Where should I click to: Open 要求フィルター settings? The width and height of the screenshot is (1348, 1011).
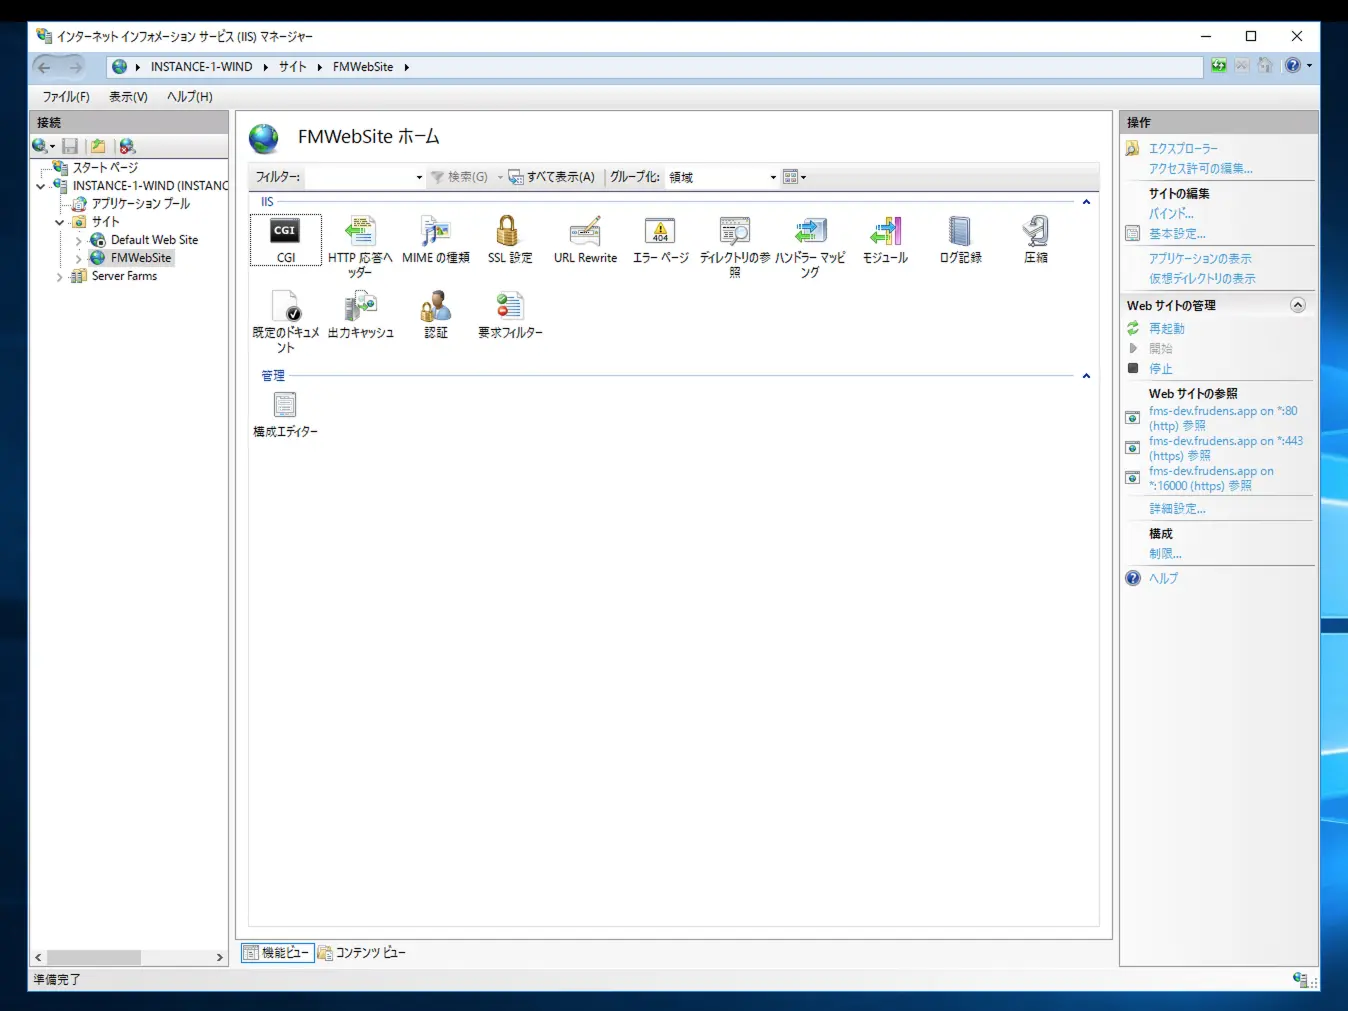click(509, 313)
